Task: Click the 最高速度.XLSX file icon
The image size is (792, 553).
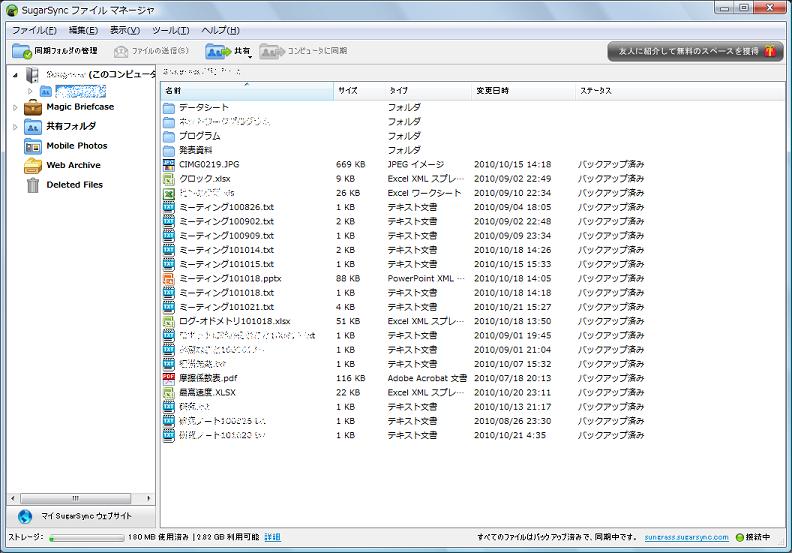Action: tap(169, 392)
